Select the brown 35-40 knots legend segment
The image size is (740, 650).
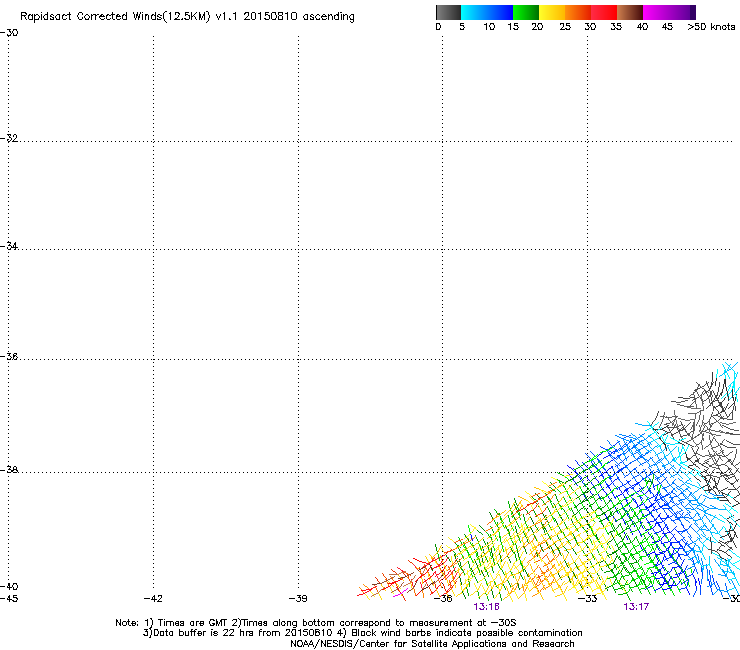click(x=630, y=12)
